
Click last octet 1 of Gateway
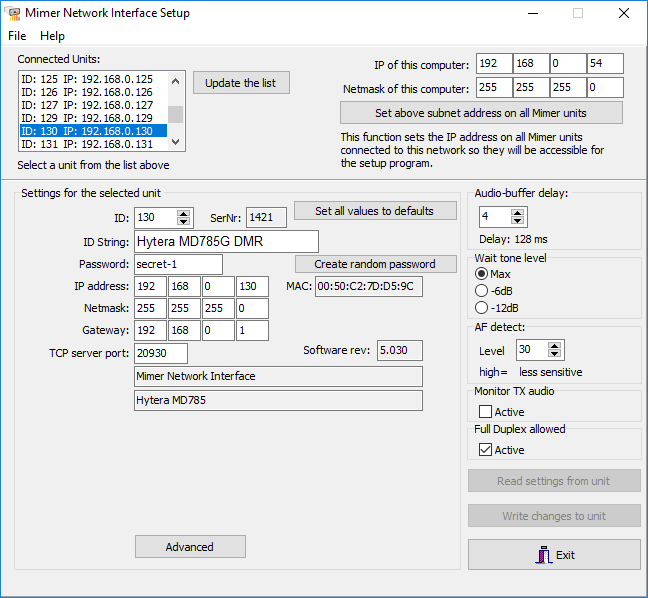[252, 331]
